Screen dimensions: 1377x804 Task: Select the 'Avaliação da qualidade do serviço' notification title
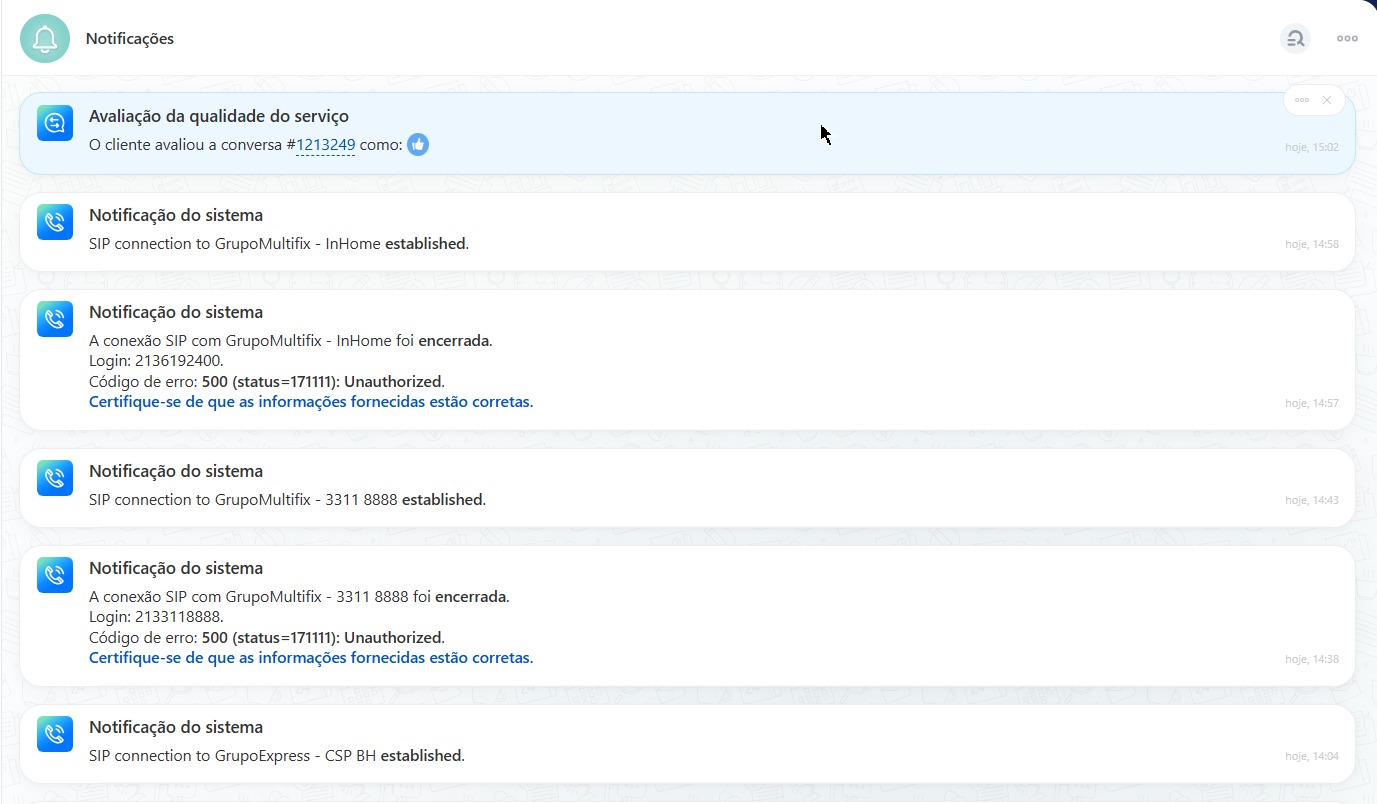point(218,117)
